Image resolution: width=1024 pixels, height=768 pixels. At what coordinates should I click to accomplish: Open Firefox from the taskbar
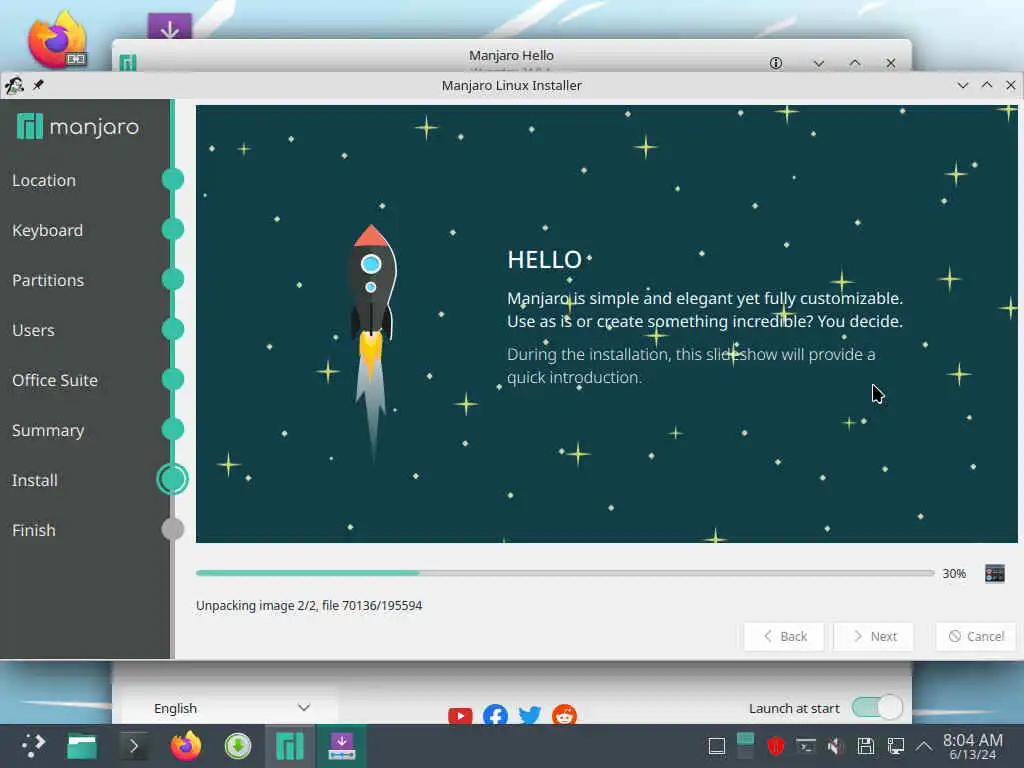click(x=185, y=746)
